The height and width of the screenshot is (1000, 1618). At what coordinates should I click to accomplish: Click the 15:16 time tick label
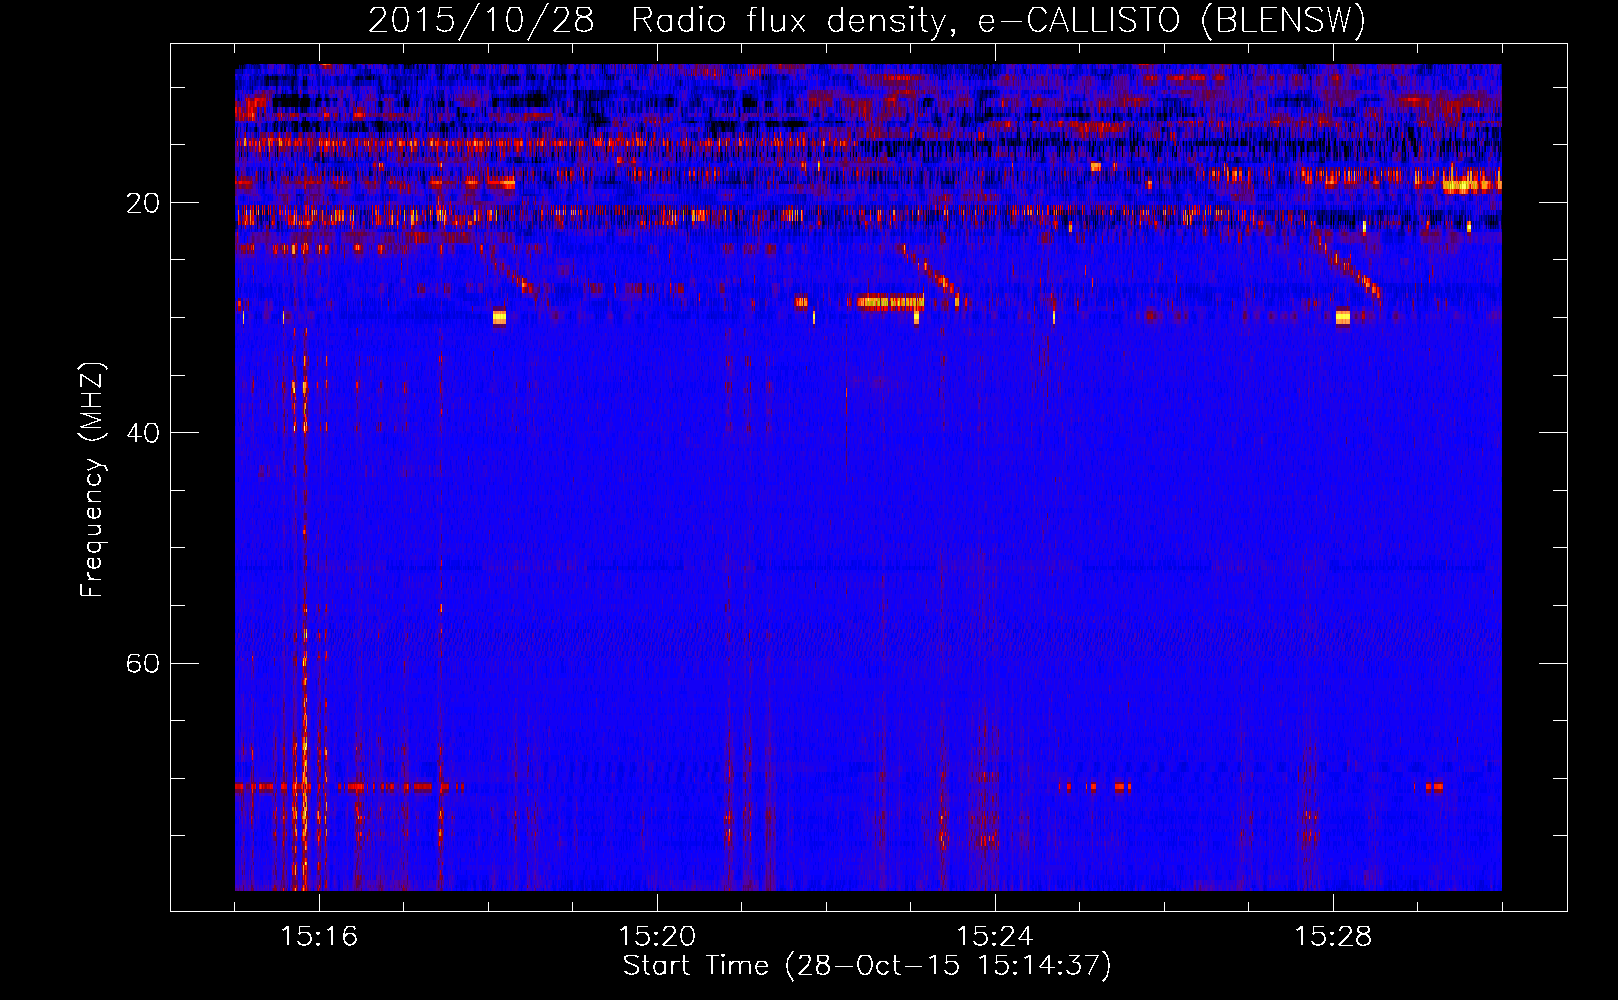click(319, 936)
